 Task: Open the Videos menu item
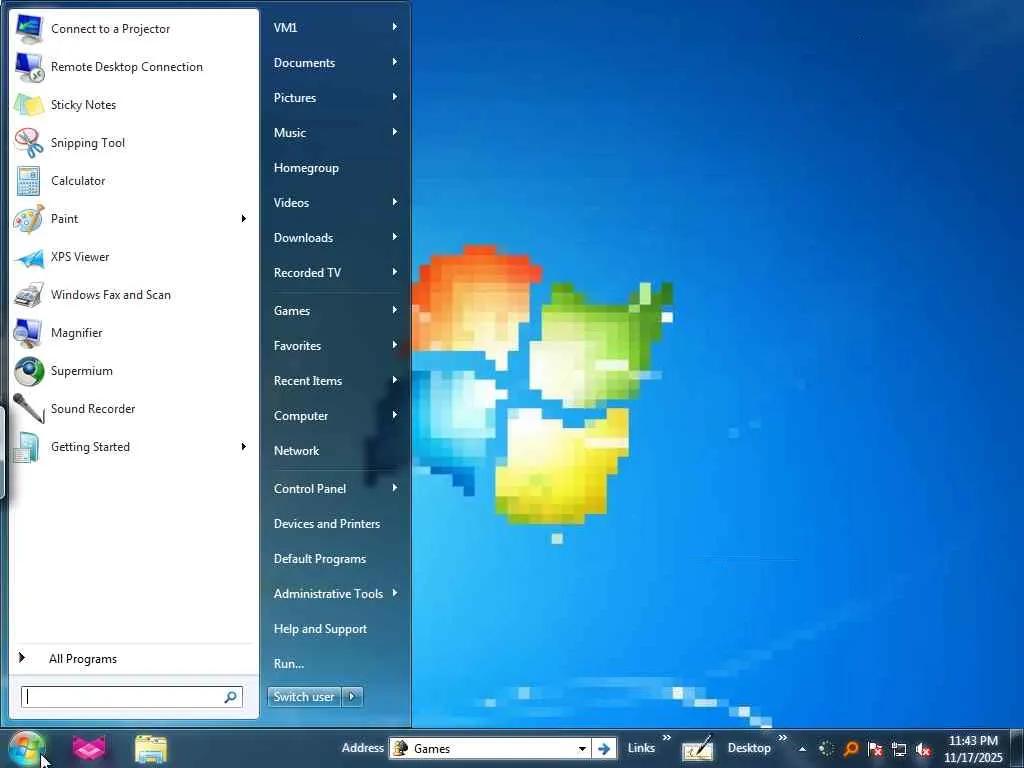(336, 202)
